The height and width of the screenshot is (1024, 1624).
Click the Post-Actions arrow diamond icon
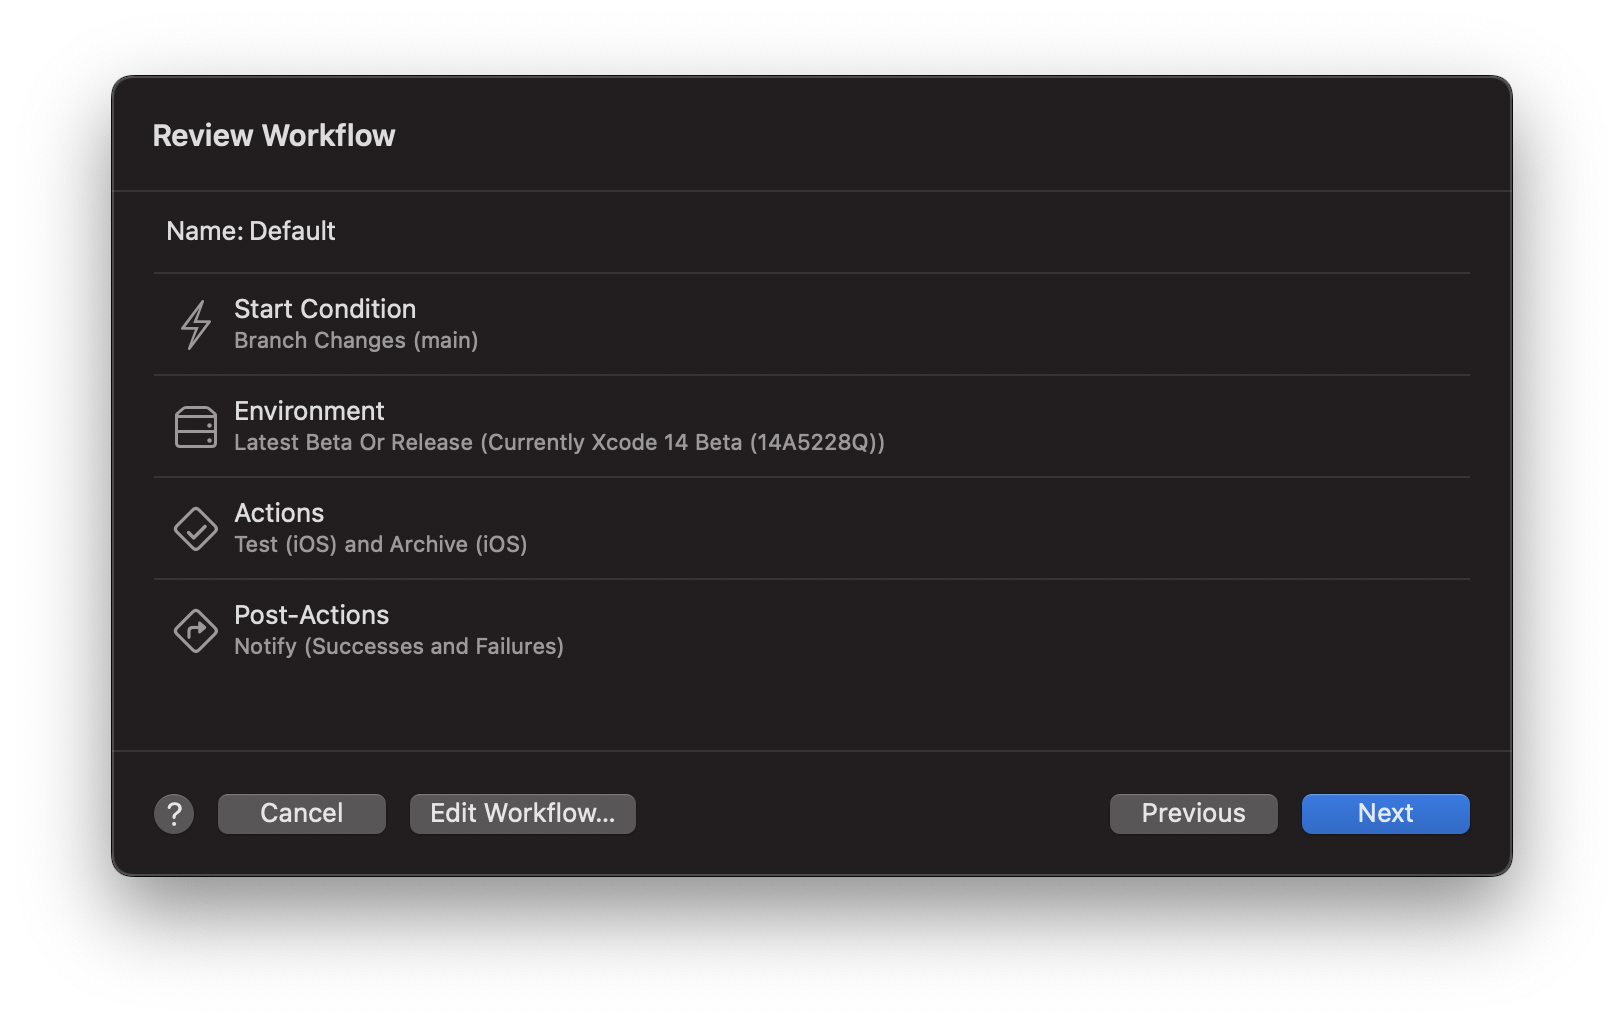[196, 631]
